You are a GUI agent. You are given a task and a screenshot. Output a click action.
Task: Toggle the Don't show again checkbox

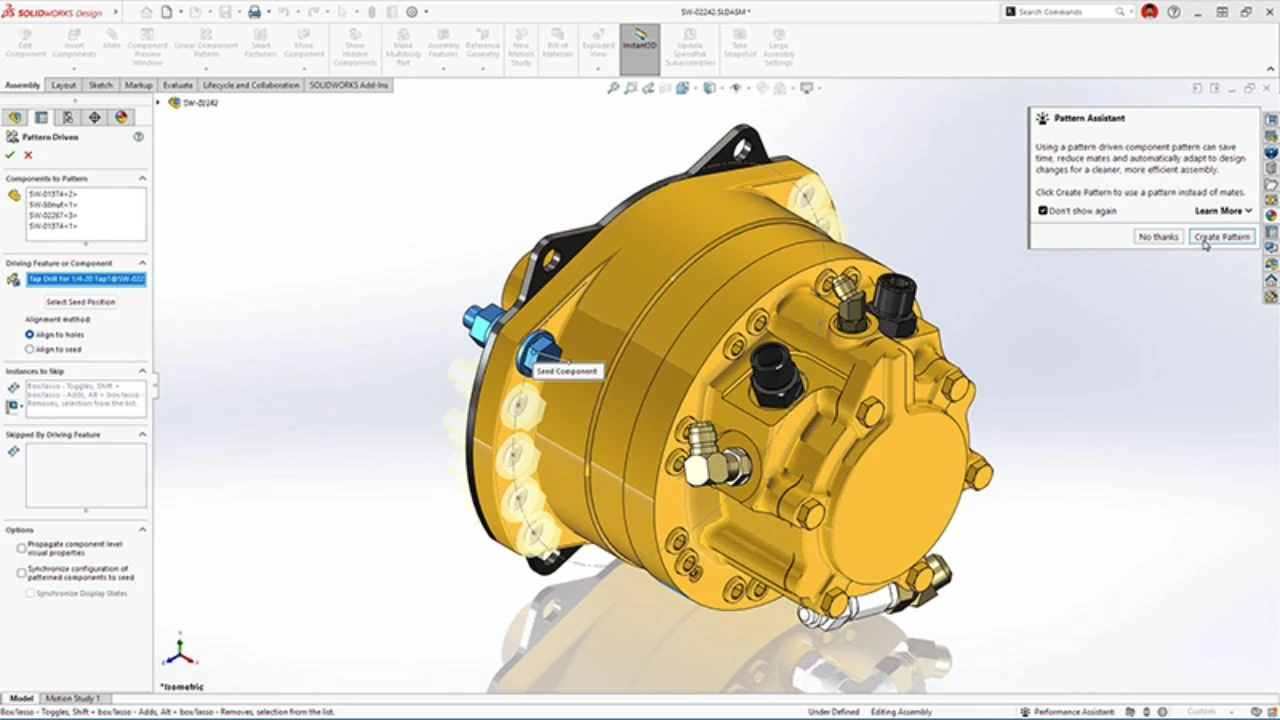pyautogui.click(x=1043, y=211)
